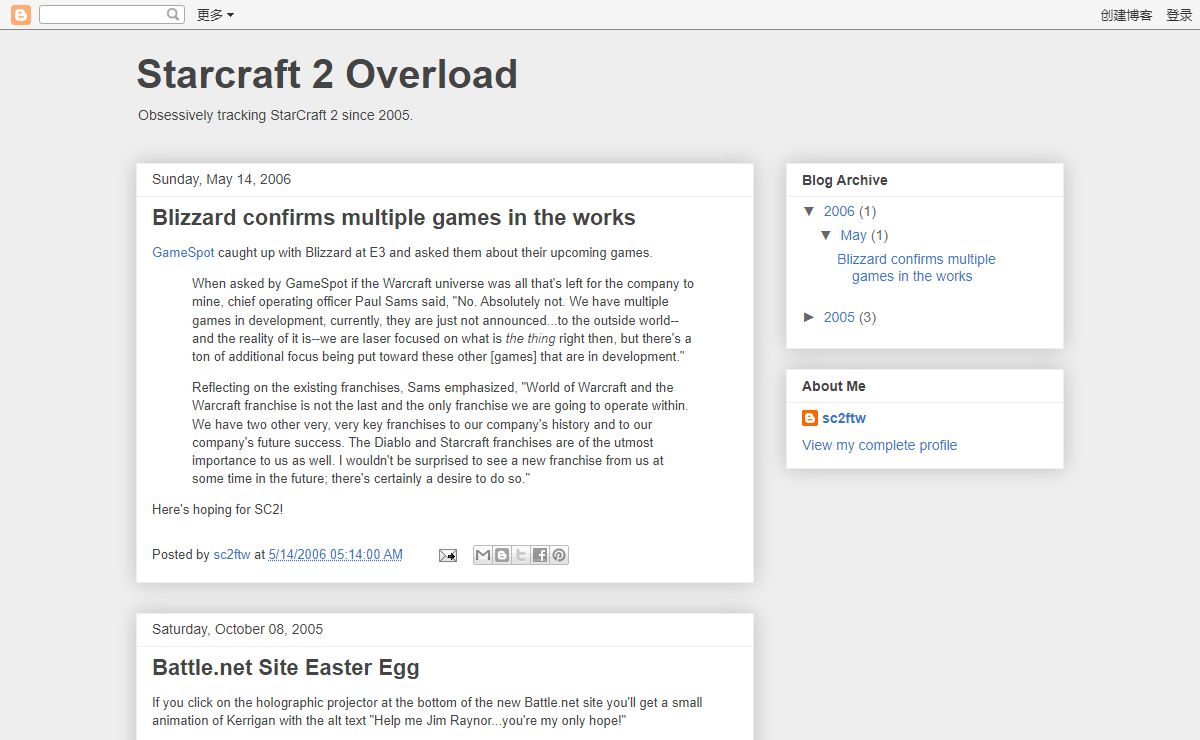The image size is (1200, 740).
Task: Click View my complete profile
Action: (879, 445)
